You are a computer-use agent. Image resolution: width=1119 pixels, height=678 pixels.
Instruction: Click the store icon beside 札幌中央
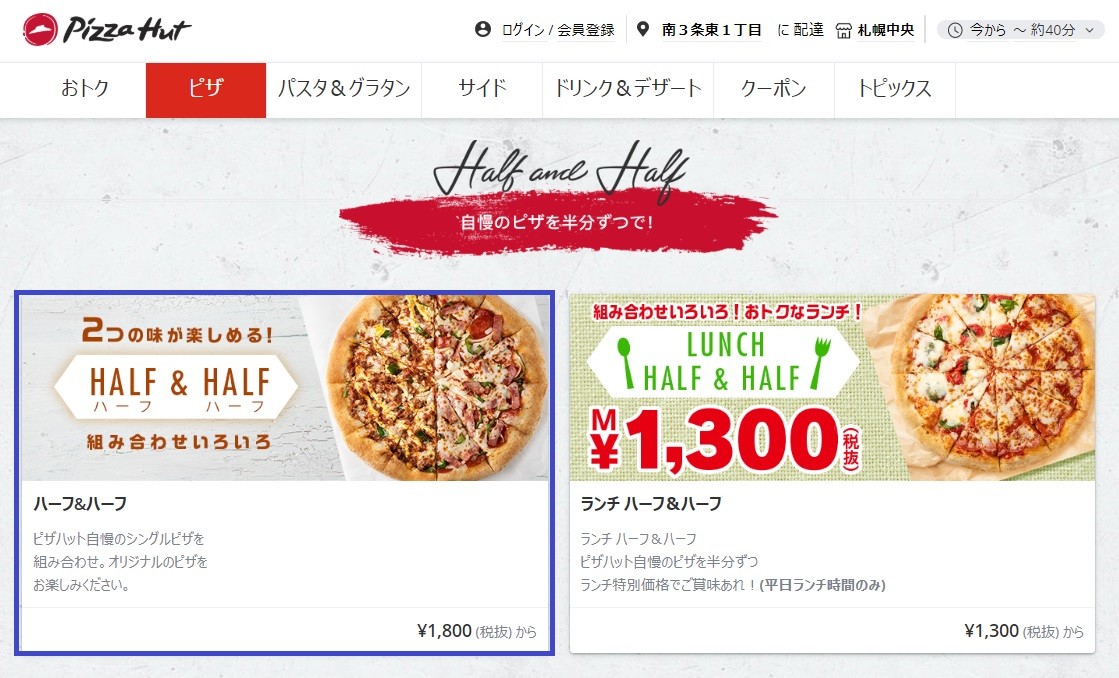844,31
